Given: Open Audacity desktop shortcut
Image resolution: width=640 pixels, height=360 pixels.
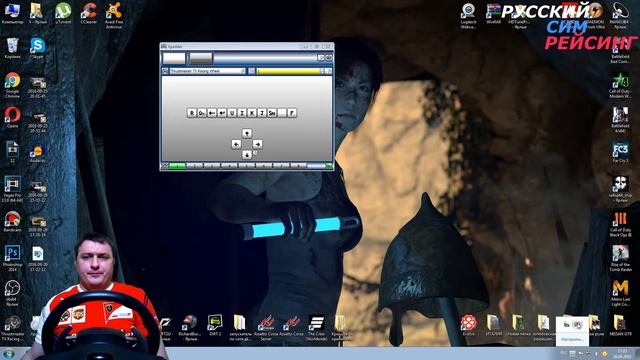Looking at the screenshot, I should coord(37,154).
